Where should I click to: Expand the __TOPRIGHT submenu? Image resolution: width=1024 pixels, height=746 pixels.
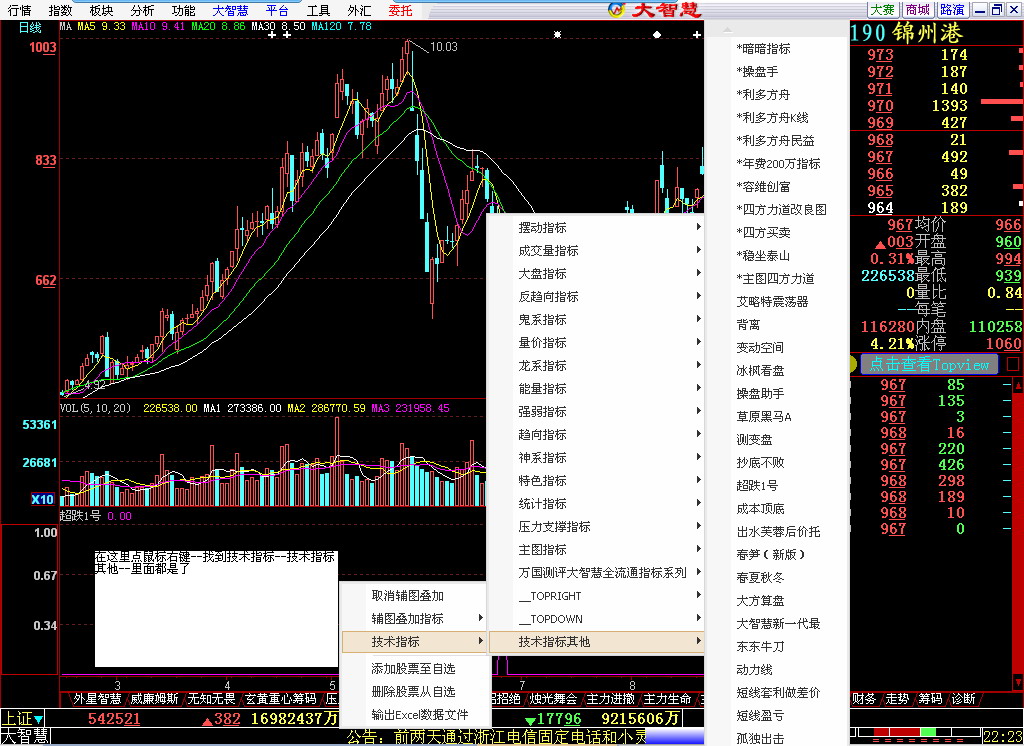(x=596, y=596)
